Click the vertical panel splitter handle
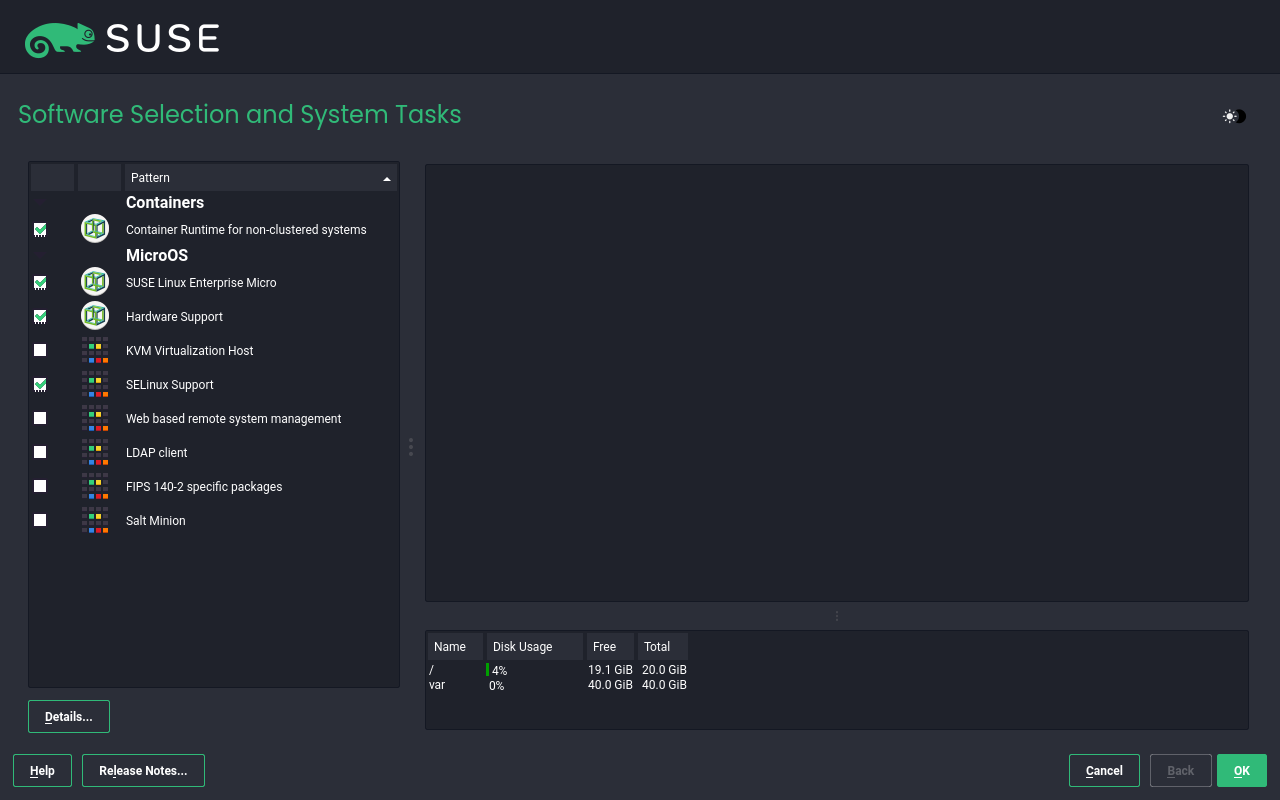 point(411,447)
